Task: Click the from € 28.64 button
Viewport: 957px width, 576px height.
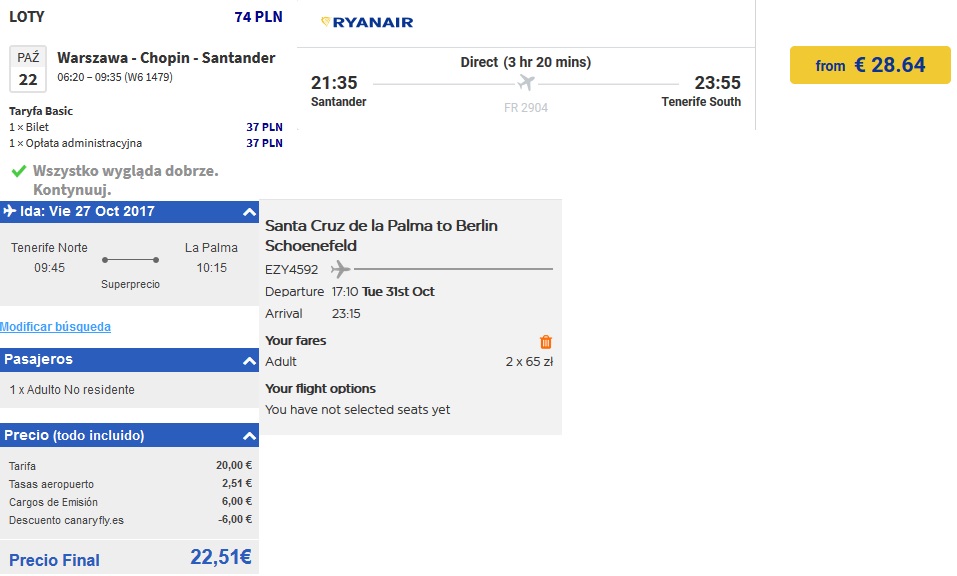Action: click(870, 65)
